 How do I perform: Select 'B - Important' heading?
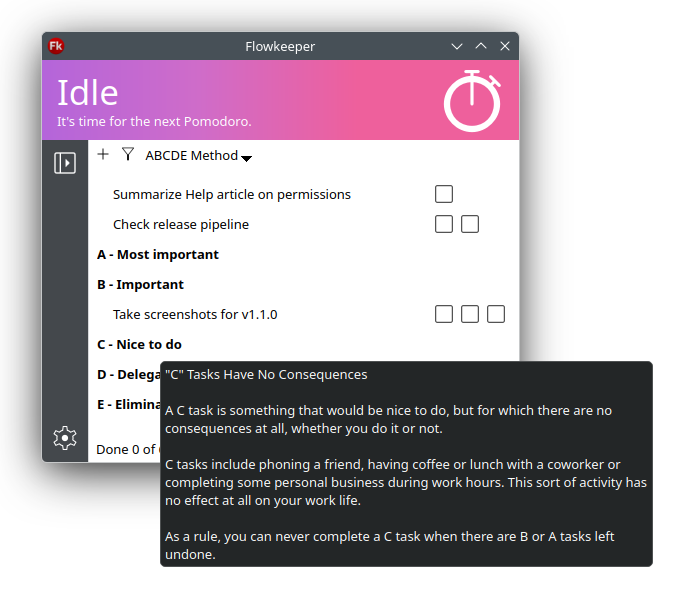(140, 284)
